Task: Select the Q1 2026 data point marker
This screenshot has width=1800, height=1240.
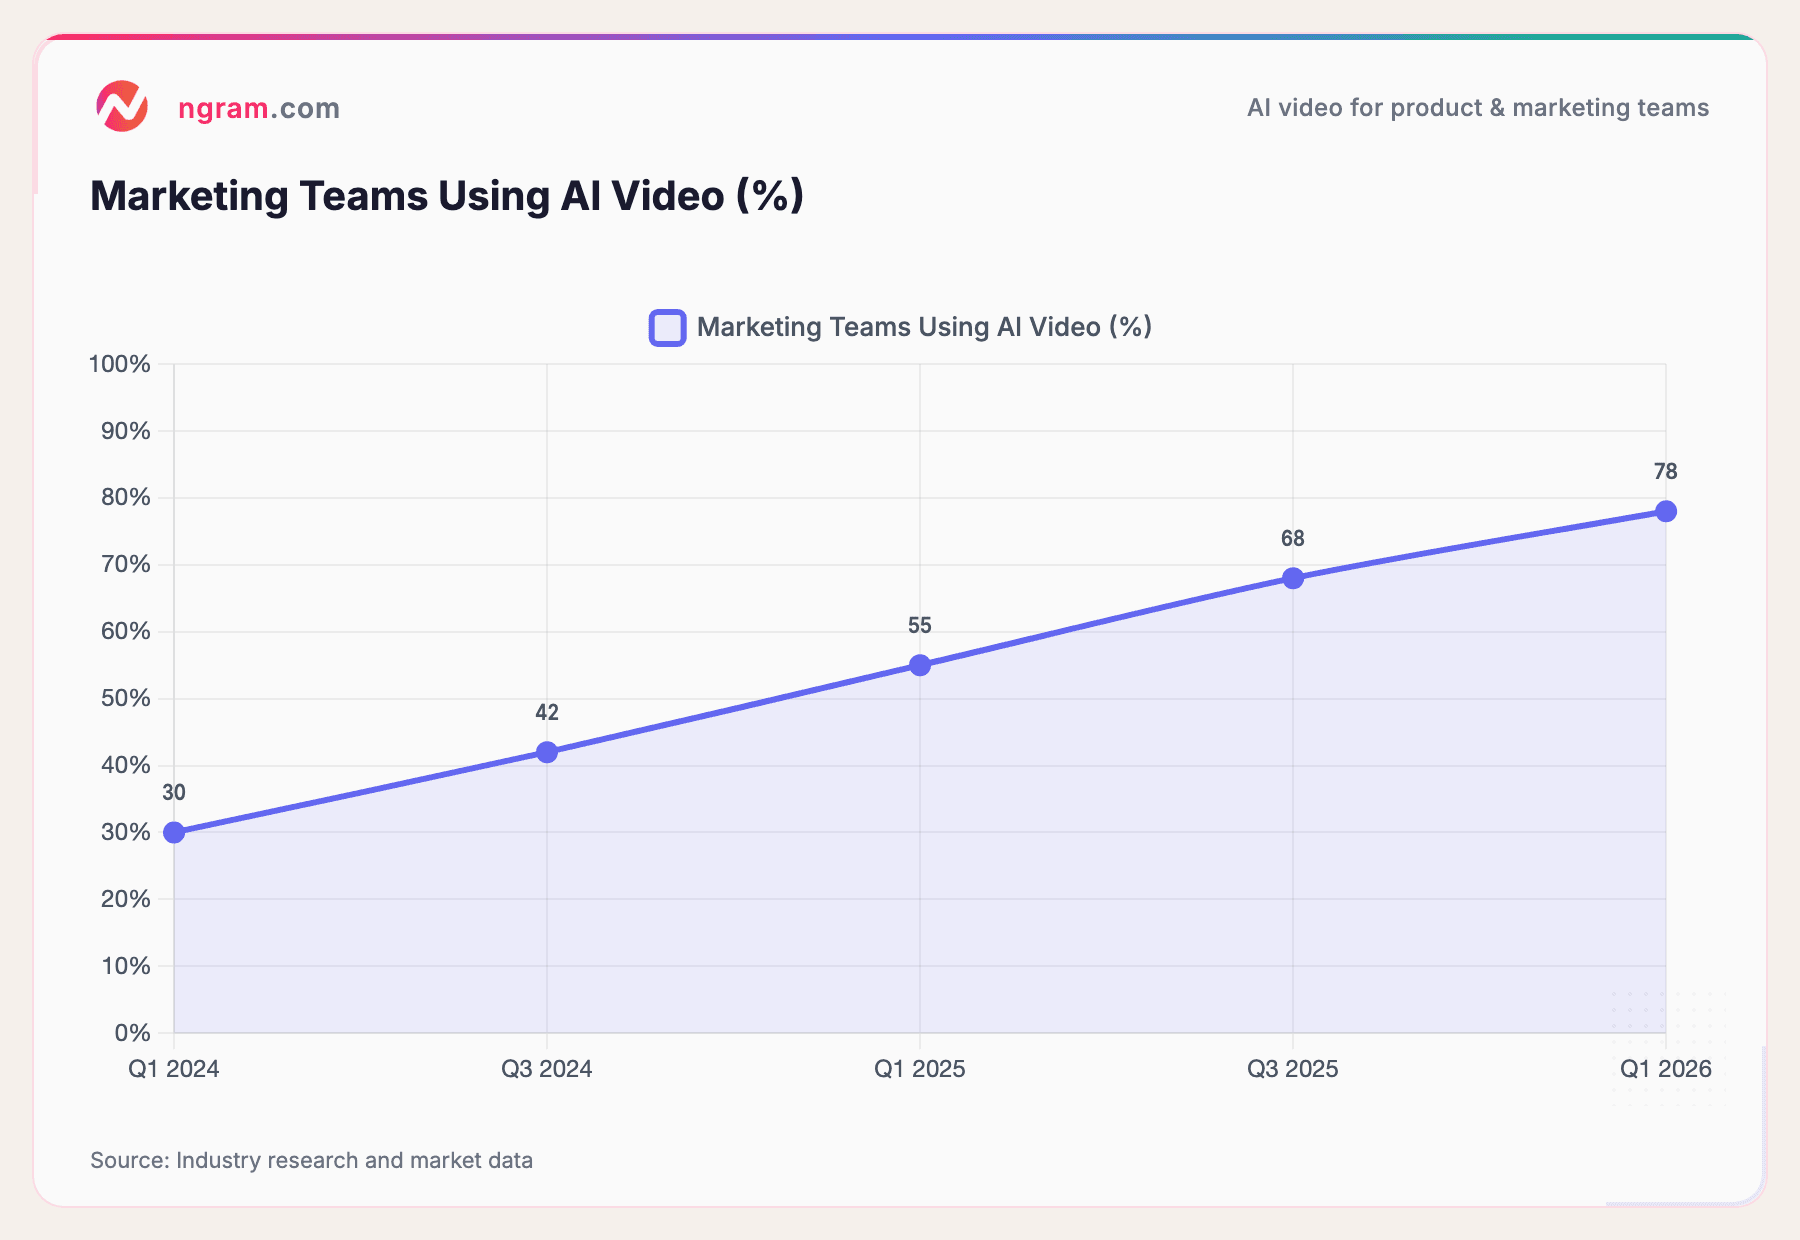Action: [x=1666, y=509]
